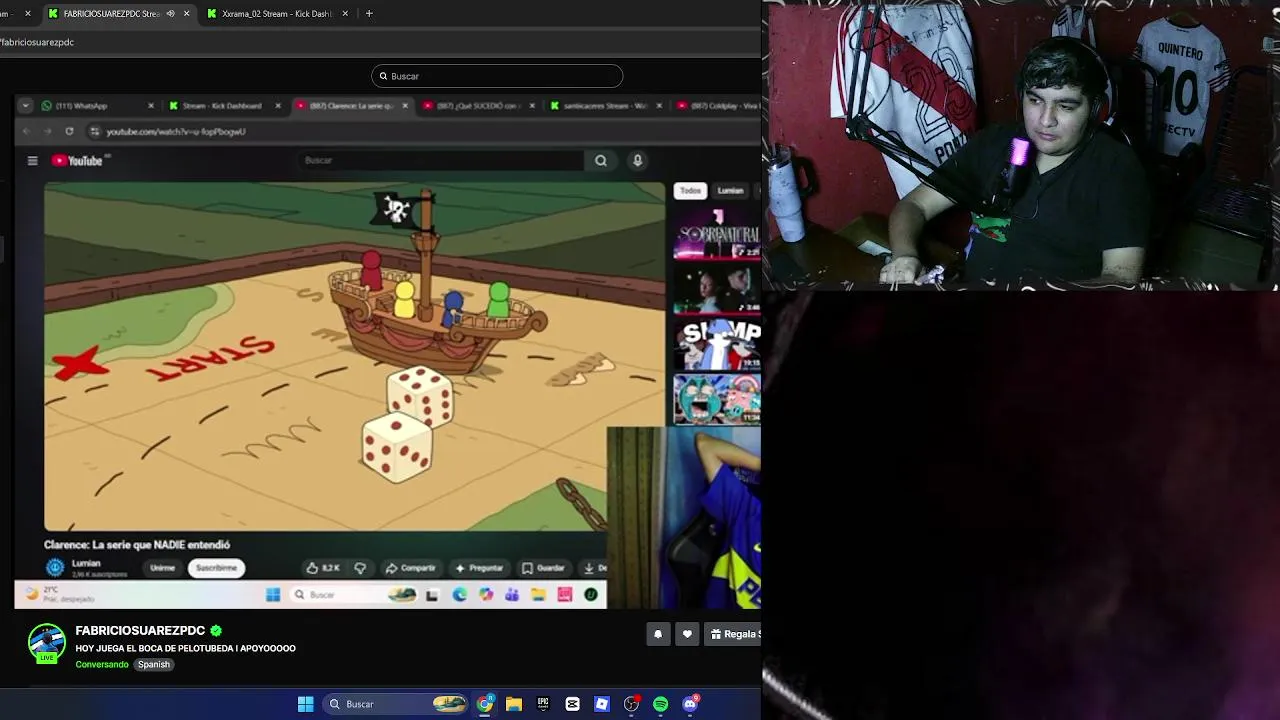Close the Clarence: La serie YouTube tab

point(405,106)
